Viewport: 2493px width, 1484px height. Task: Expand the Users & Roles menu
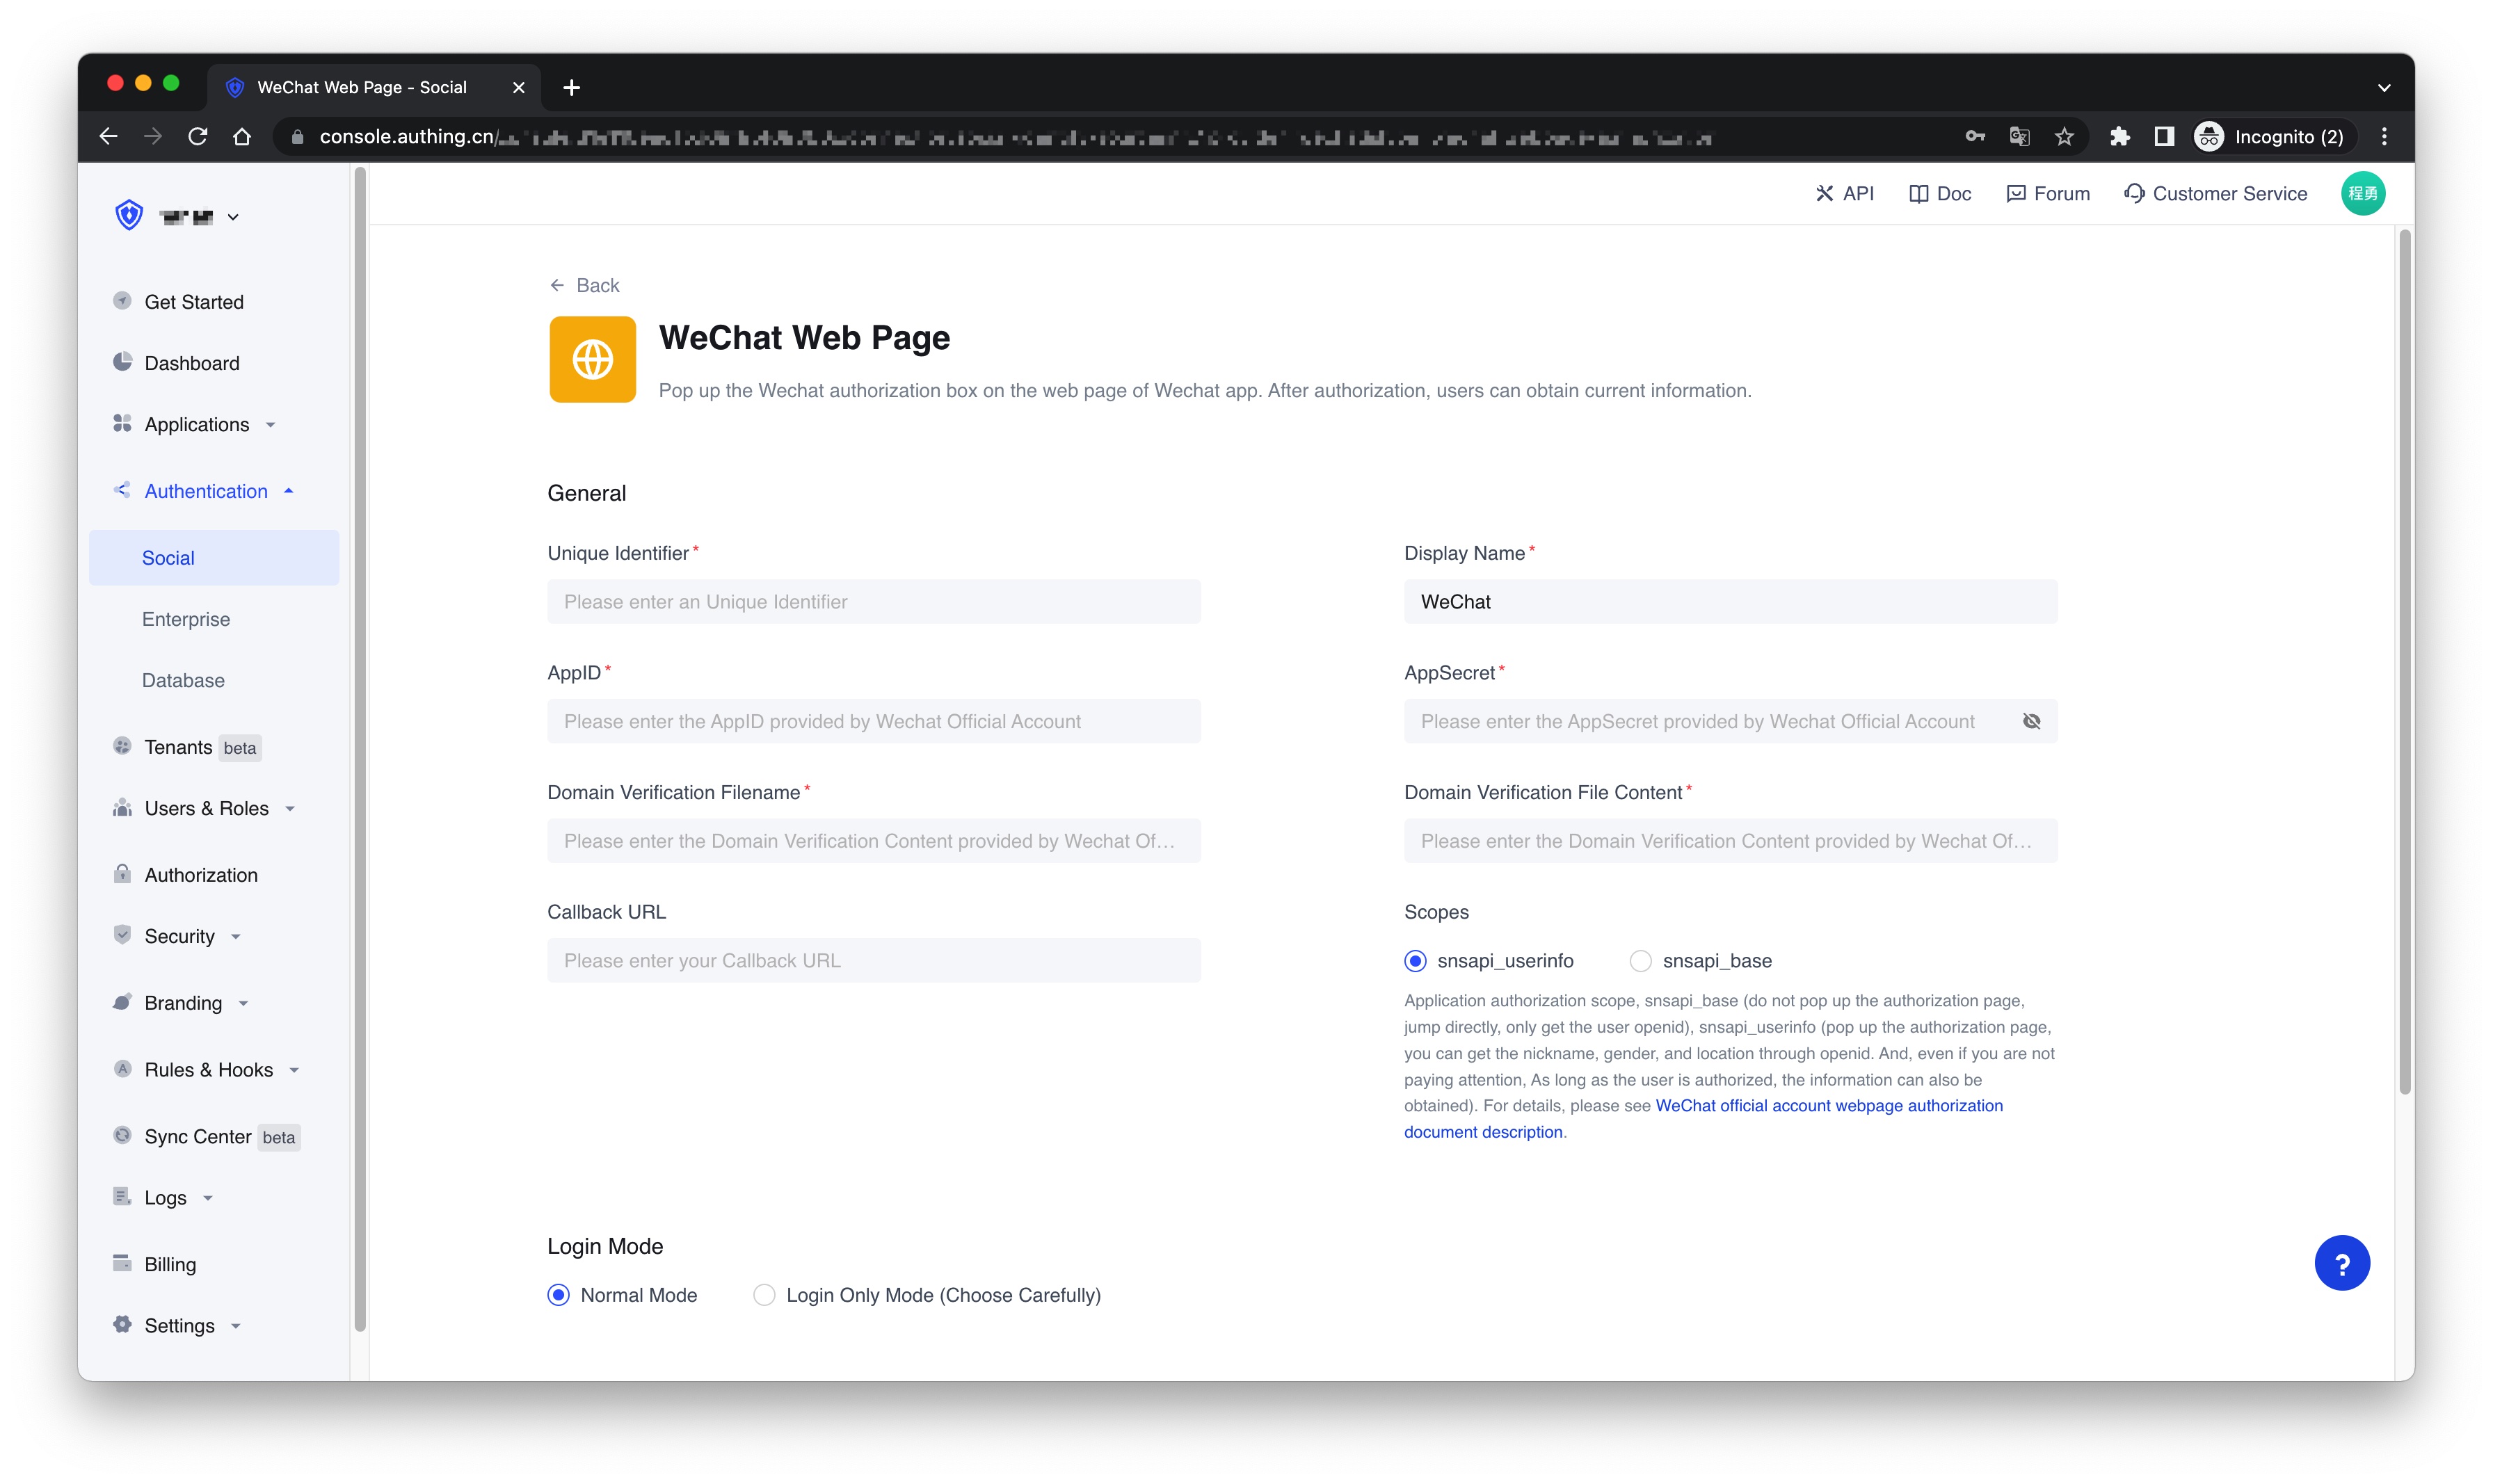(x=207, y=808)
